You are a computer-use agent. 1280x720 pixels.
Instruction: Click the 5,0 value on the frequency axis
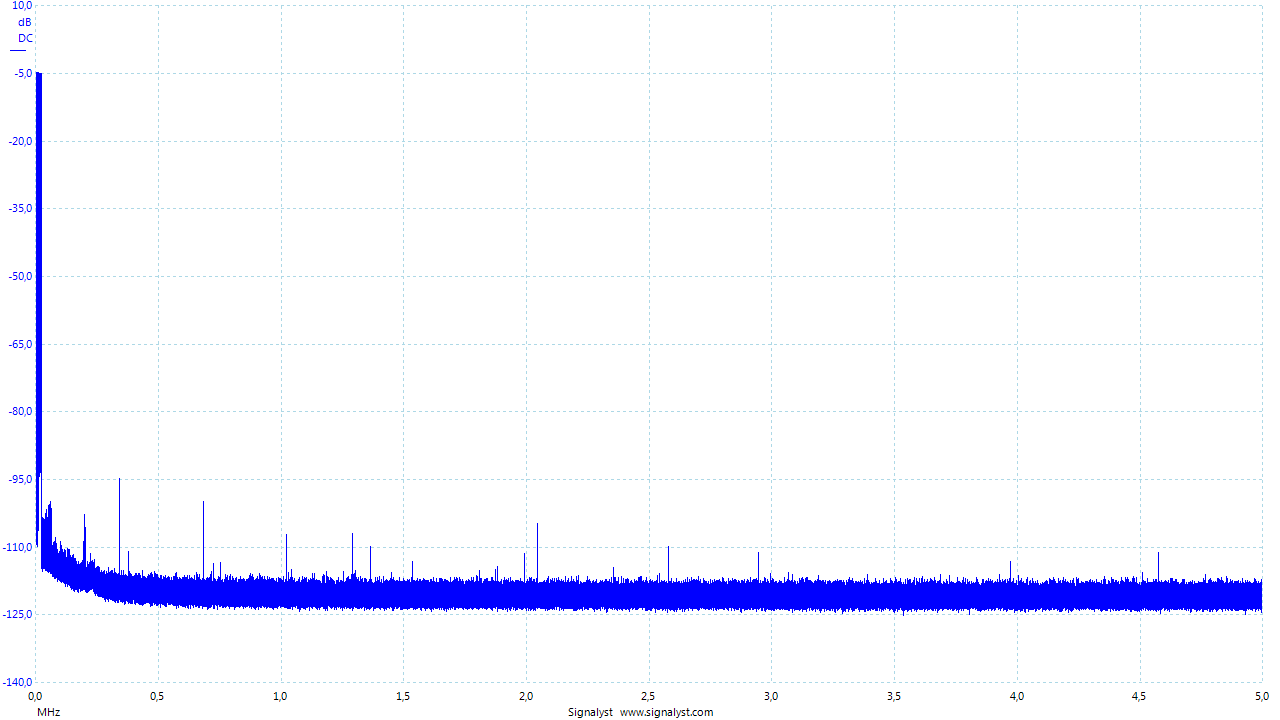pos(1261,695)
